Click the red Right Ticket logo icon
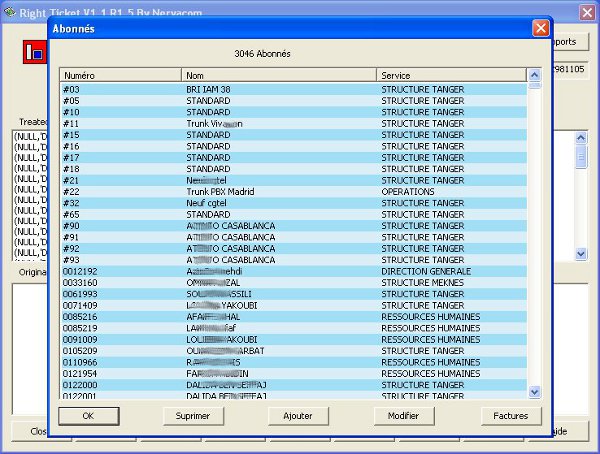Viewport: 600px width, 454px height. pyautogui.click(x=34, y=53)
